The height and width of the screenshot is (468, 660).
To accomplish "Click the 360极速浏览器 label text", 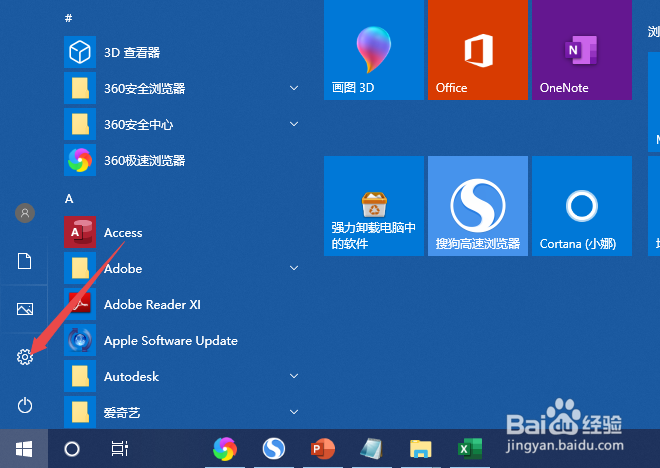I will (145, 160).
